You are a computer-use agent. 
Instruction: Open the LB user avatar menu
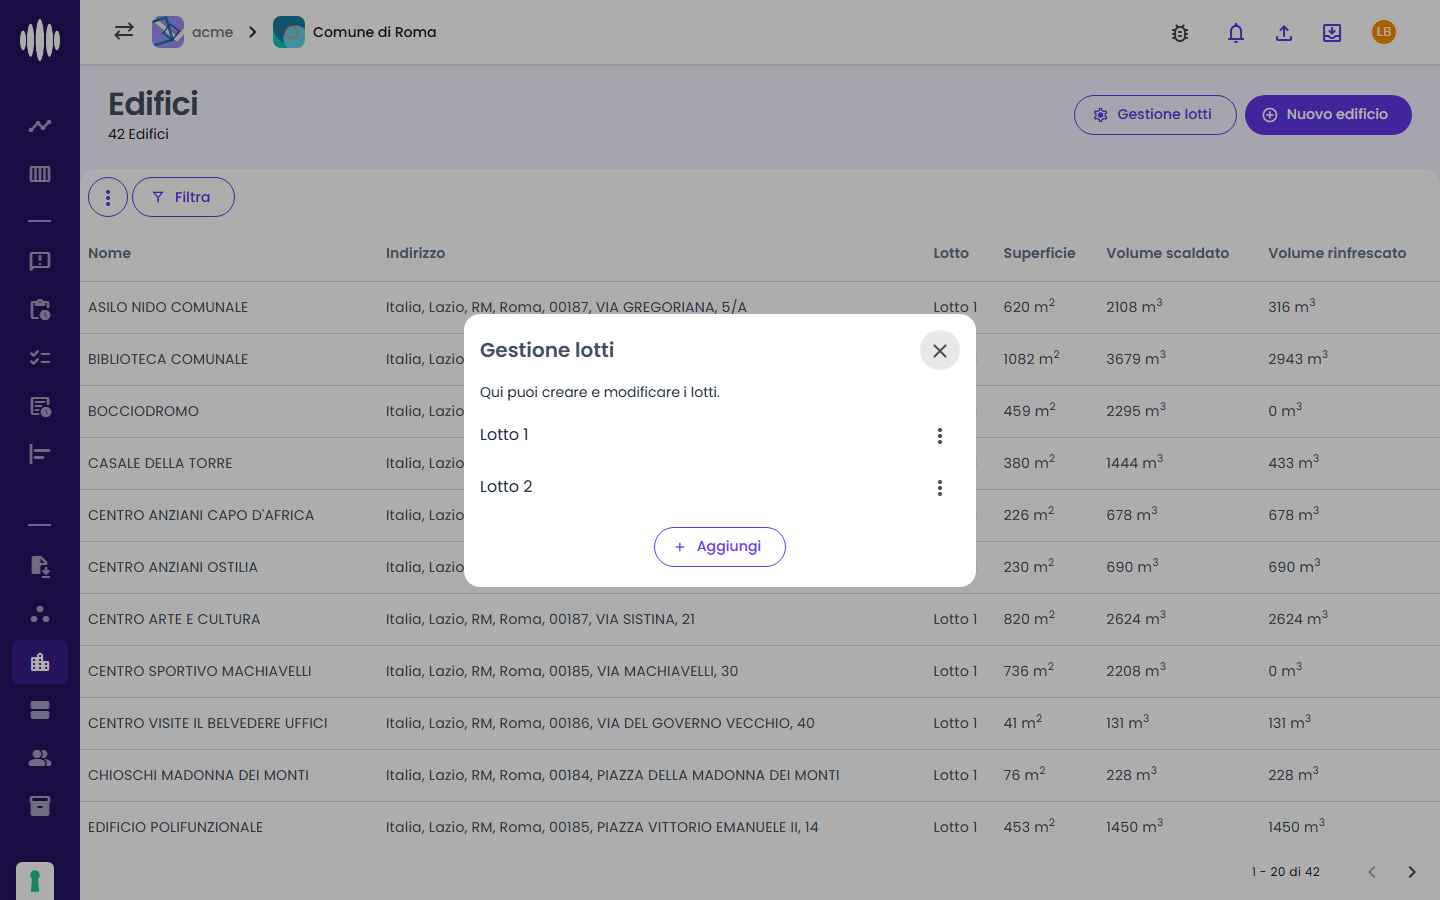(x=1384, y=32)
